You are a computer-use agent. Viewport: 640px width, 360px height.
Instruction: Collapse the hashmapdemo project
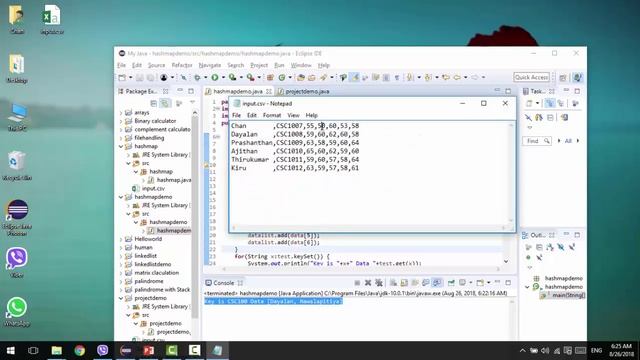coord(121,197)
